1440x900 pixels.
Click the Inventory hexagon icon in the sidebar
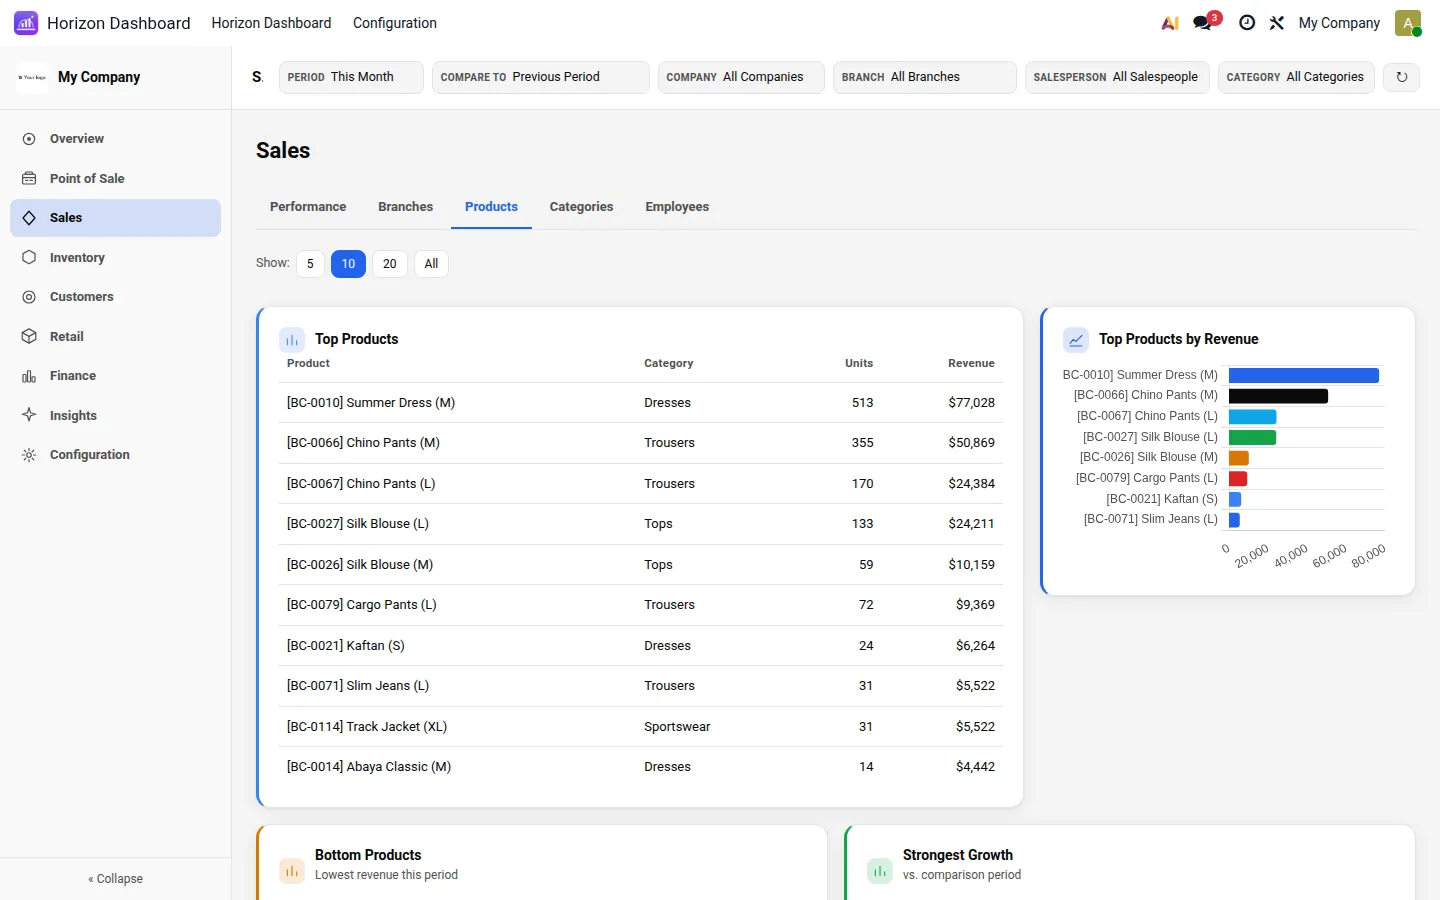click(29, 257)
